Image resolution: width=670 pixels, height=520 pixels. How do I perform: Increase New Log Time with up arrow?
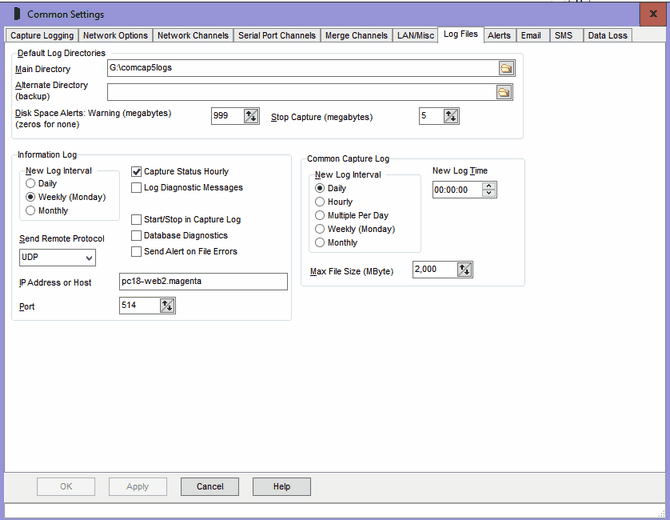point(489,186)
